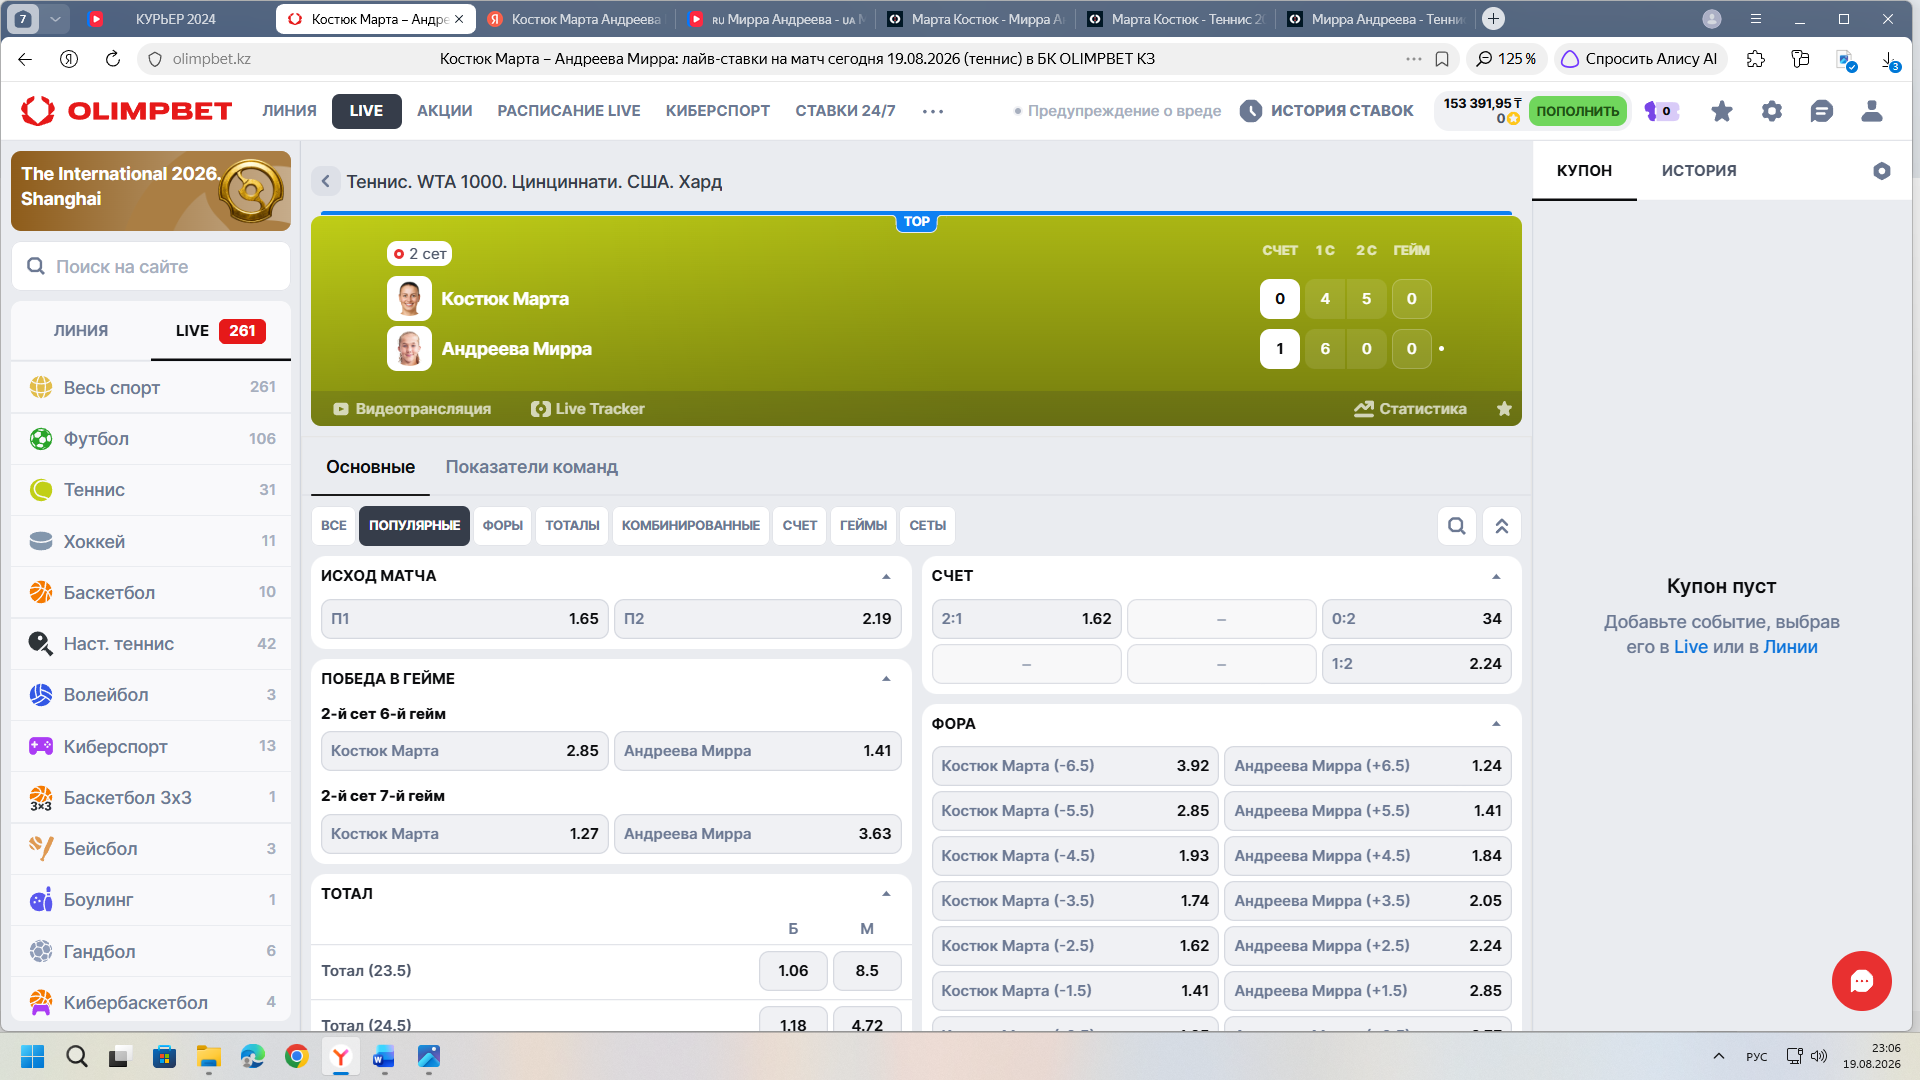This screenshot has height=1080, width=1920.
Task: Open match Статистика
Action: click(1411, 409)
